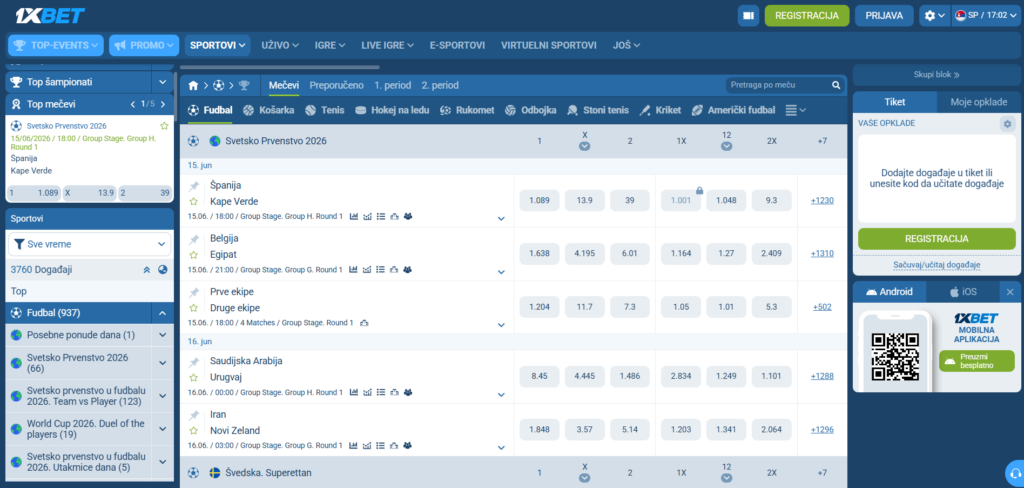1024x488 pixels.
Task: Pin the Belgija vs Egipat match
Action: pos(194,239)
